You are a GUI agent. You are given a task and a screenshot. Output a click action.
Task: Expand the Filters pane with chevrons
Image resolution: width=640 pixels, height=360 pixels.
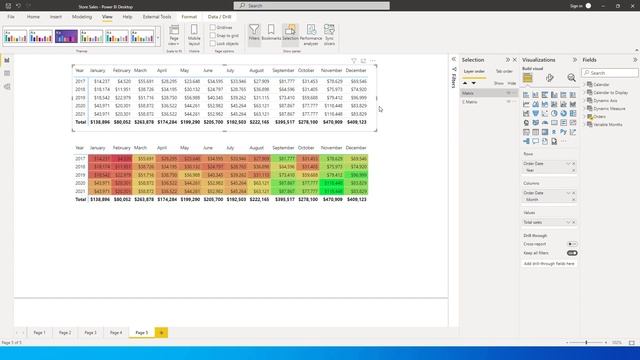pos(453,60)
